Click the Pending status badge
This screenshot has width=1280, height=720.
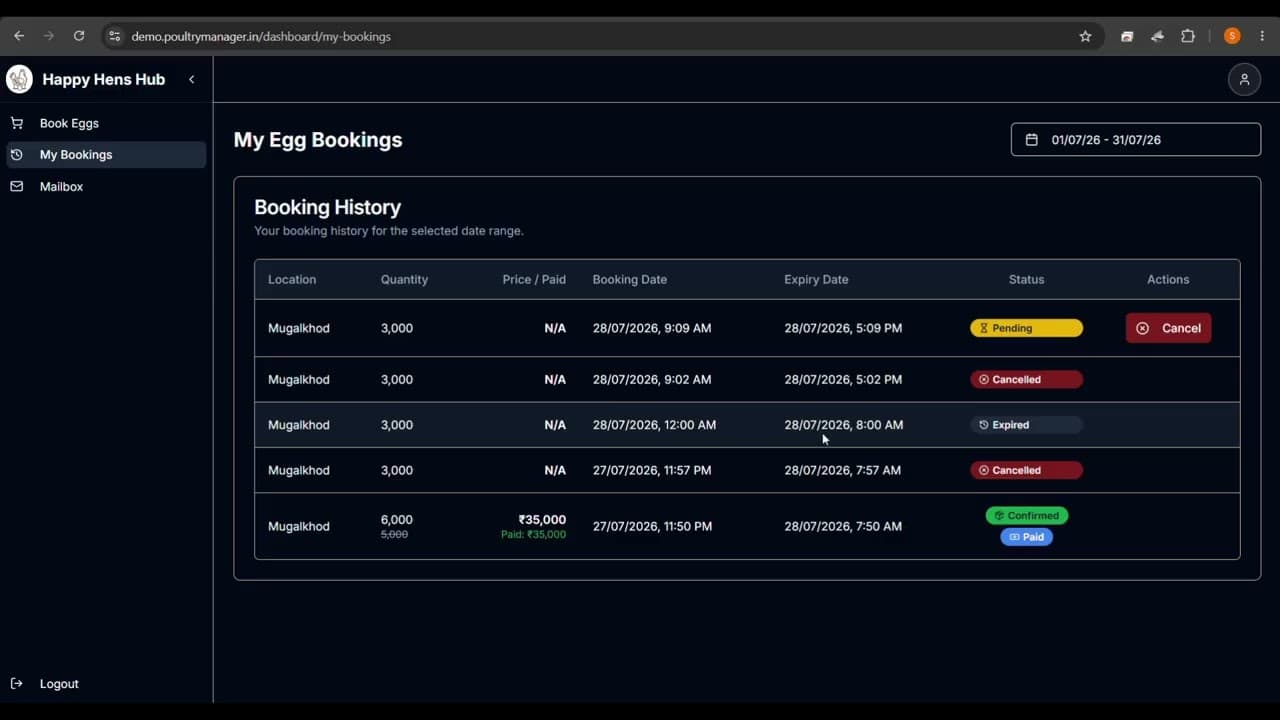coord(1026,328)
